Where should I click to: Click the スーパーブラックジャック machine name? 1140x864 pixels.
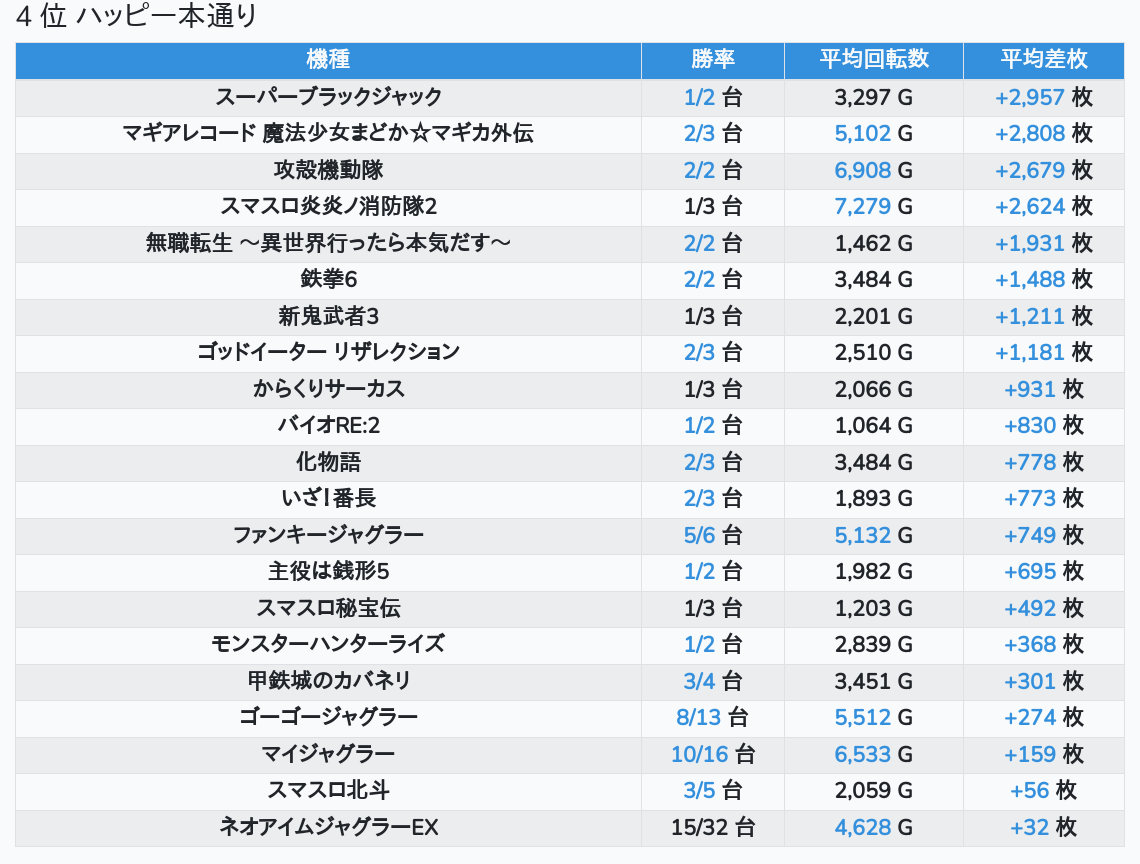tap(328, 97)
